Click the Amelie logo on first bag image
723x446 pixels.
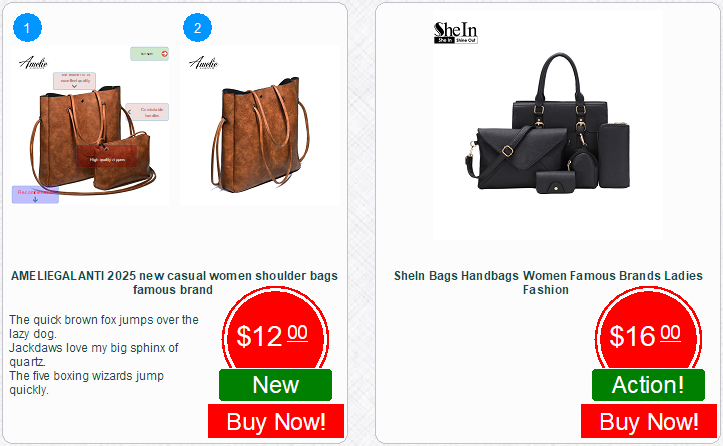(x=33, y=63)
